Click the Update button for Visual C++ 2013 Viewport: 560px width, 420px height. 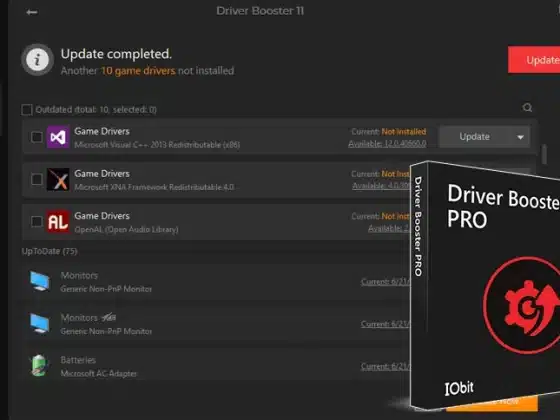point(475,137)
